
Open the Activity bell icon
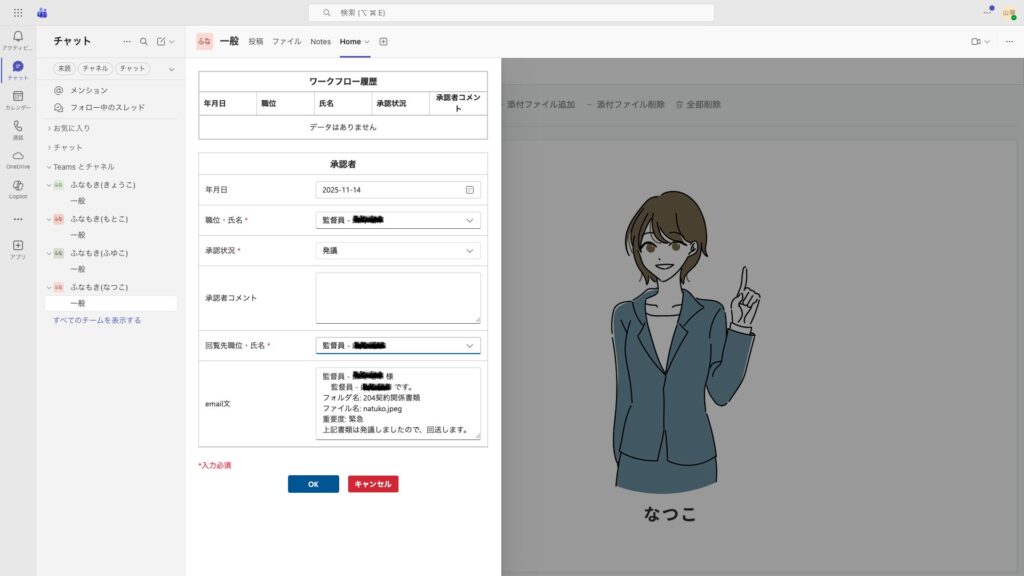coord(17,37)
